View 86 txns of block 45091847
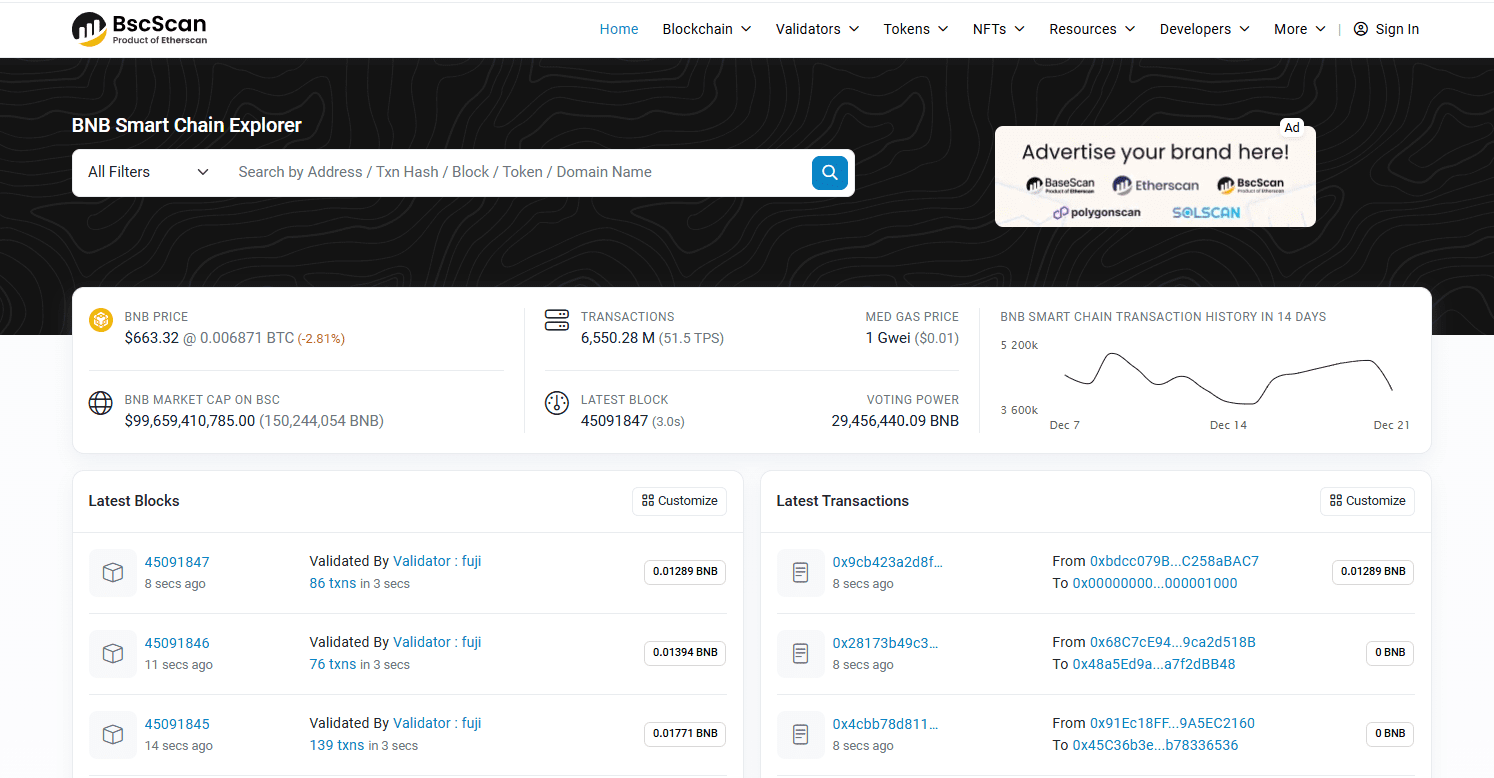Screen dimensions: 1494x778 tap(333, 583)
